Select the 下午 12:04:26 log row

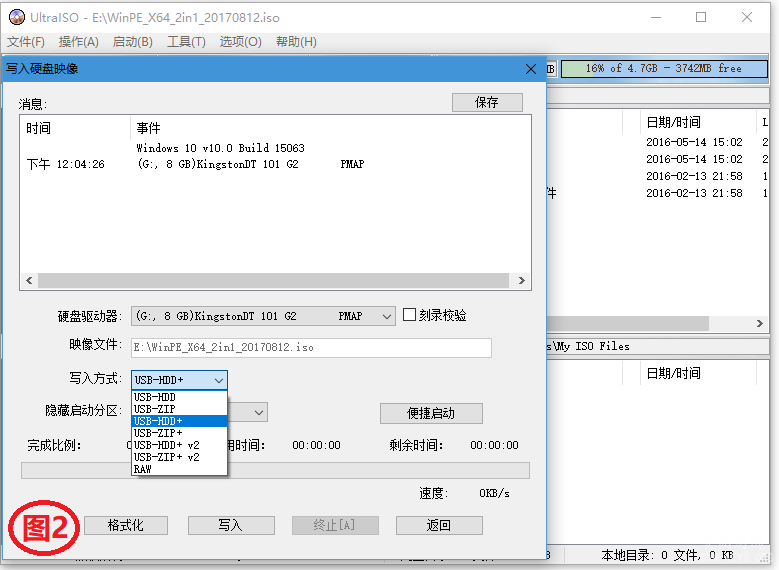pyautogui.click(x=276, y=164)
